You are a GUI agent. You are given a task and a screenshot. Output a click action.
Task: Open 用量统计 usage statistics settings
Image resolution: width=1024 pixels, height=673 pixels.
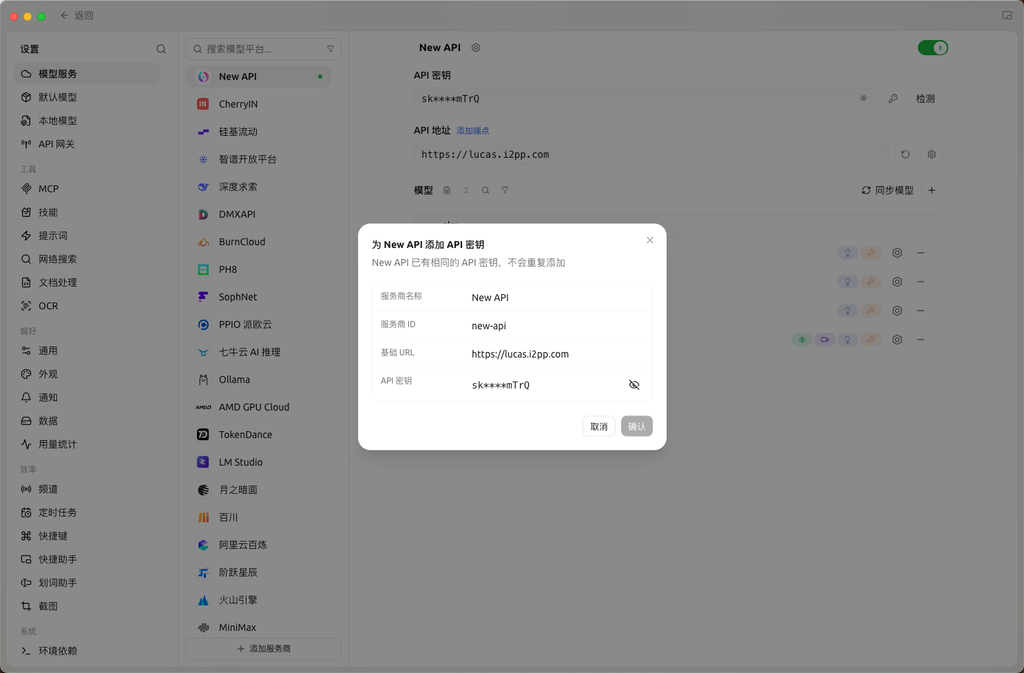(x=87, y=444)
